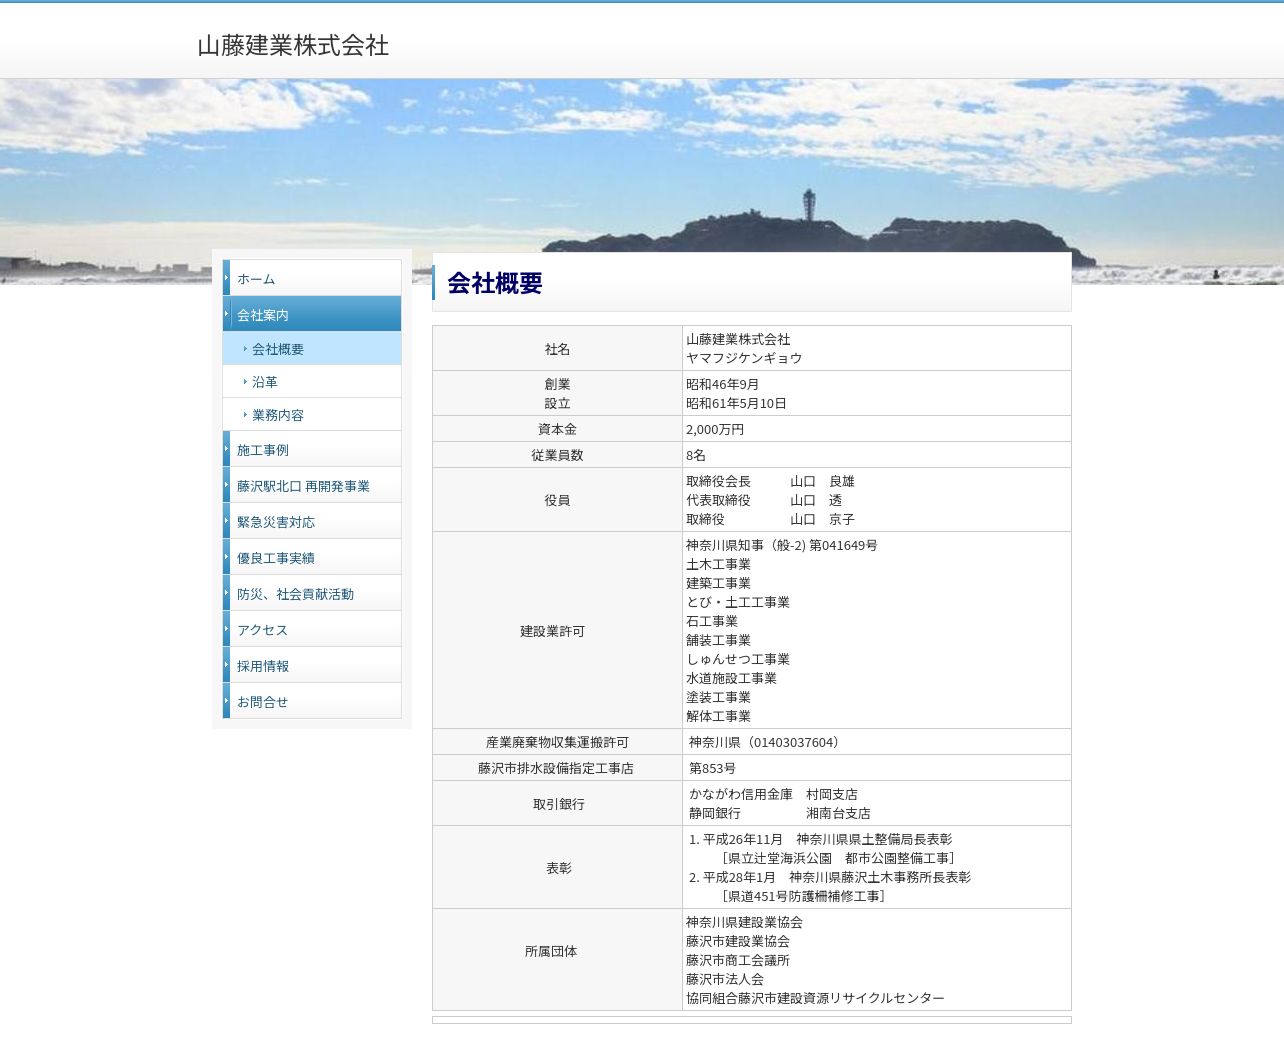Click the 役員 row label
The width and height of the screenshot is (1284, 1051).
pyautogui.click(x=557, y=500)
